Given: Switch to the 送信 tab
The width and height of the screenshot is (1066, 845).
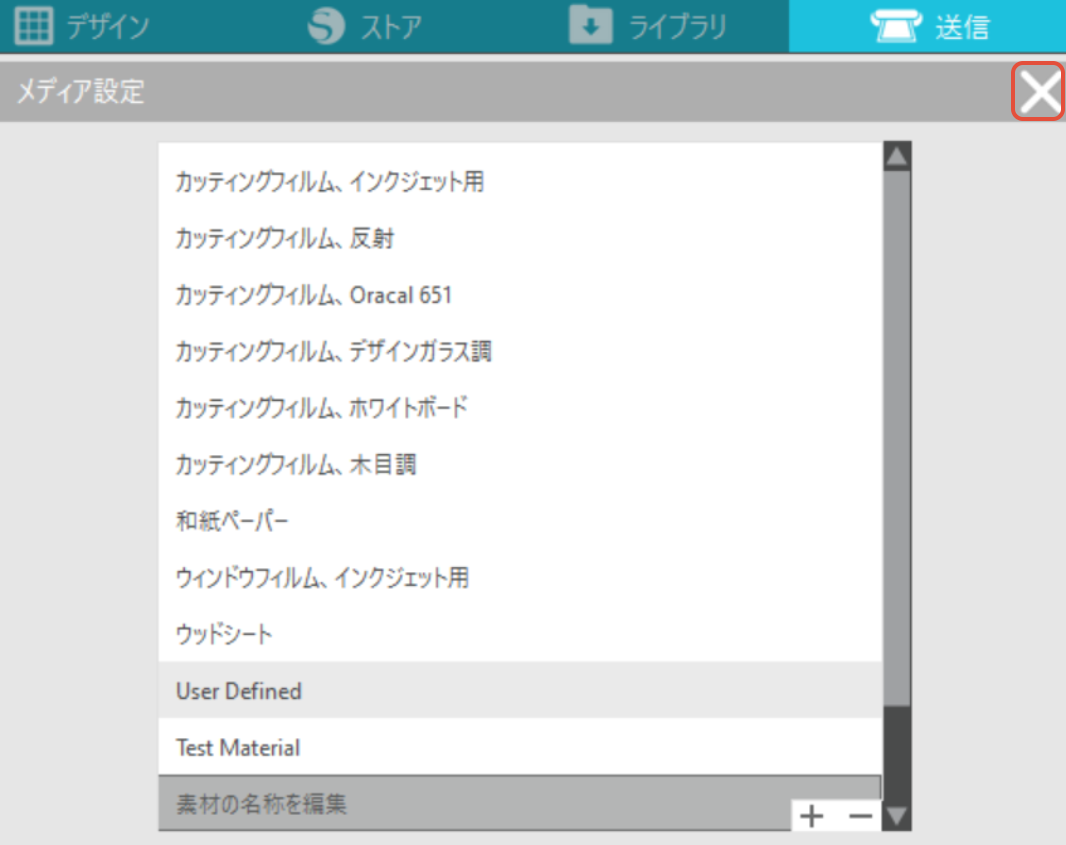Looking at the screenshot, I should pos(929,26).
